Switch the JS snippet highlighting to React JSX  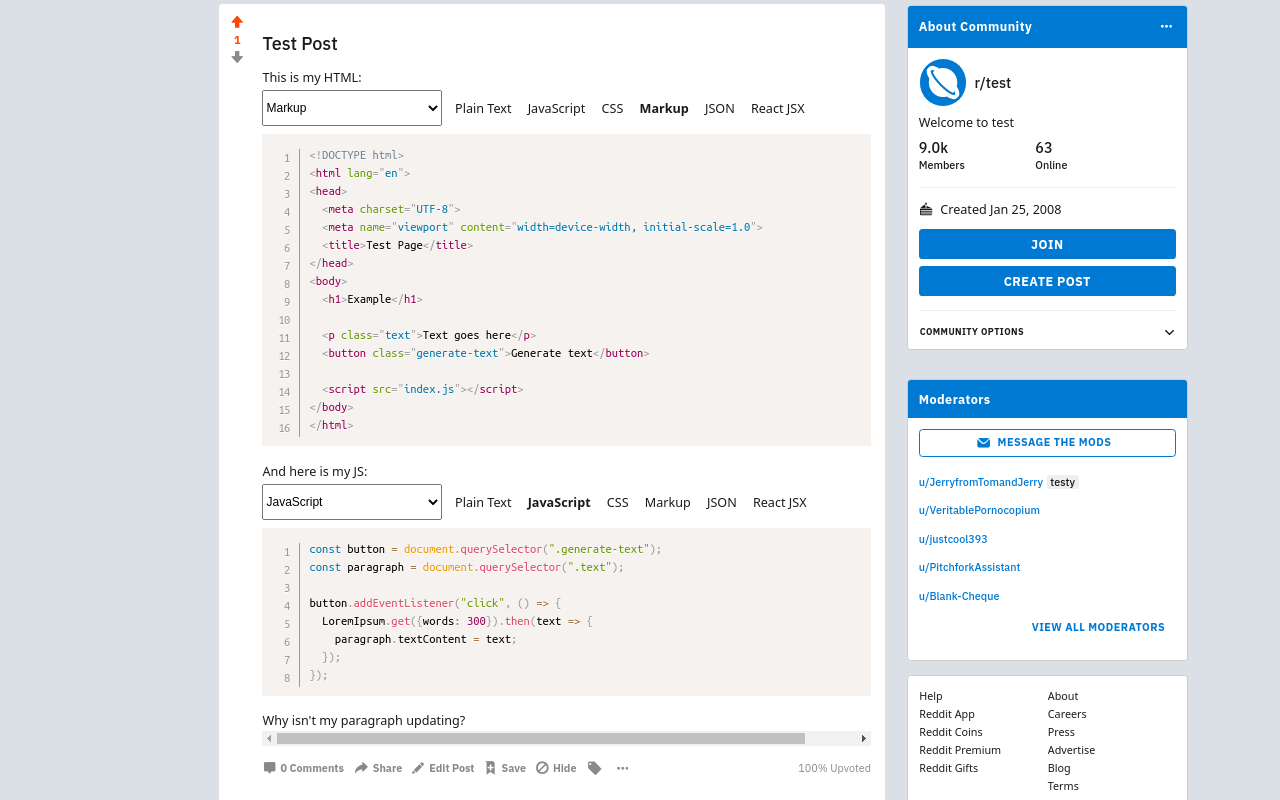pos(779,502)
